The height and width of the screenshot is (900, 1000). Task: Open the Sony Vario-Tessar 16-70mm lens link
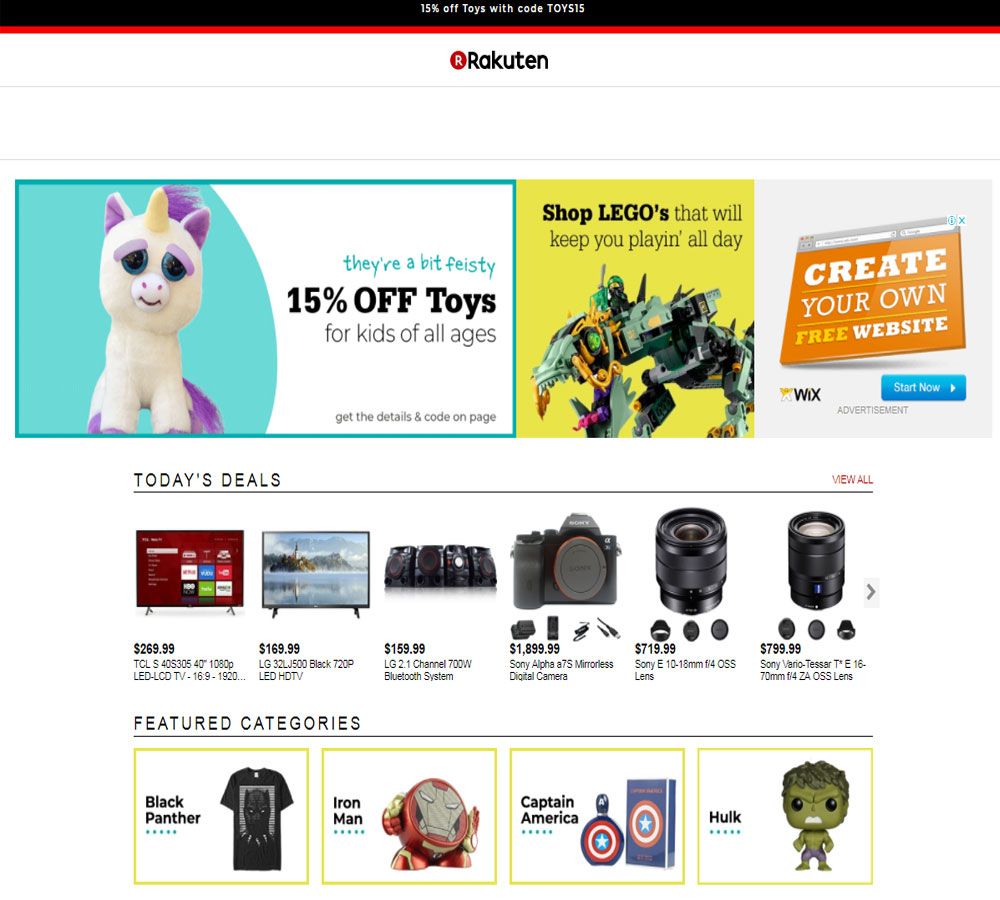pyautogui.click(x=812, y=670)
